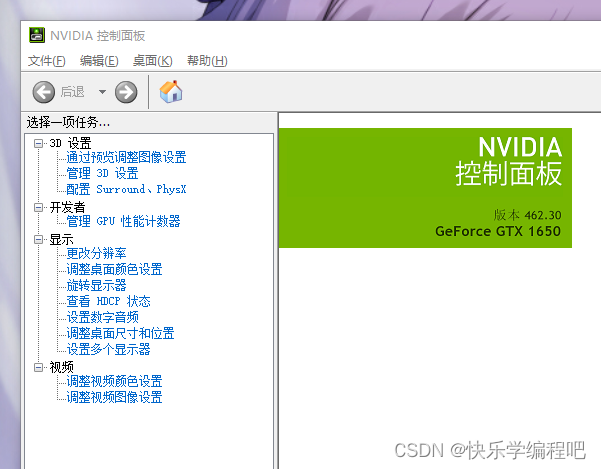601x469 pixels.
Task: Go to the home page house icon
Action: click(171, 92)
